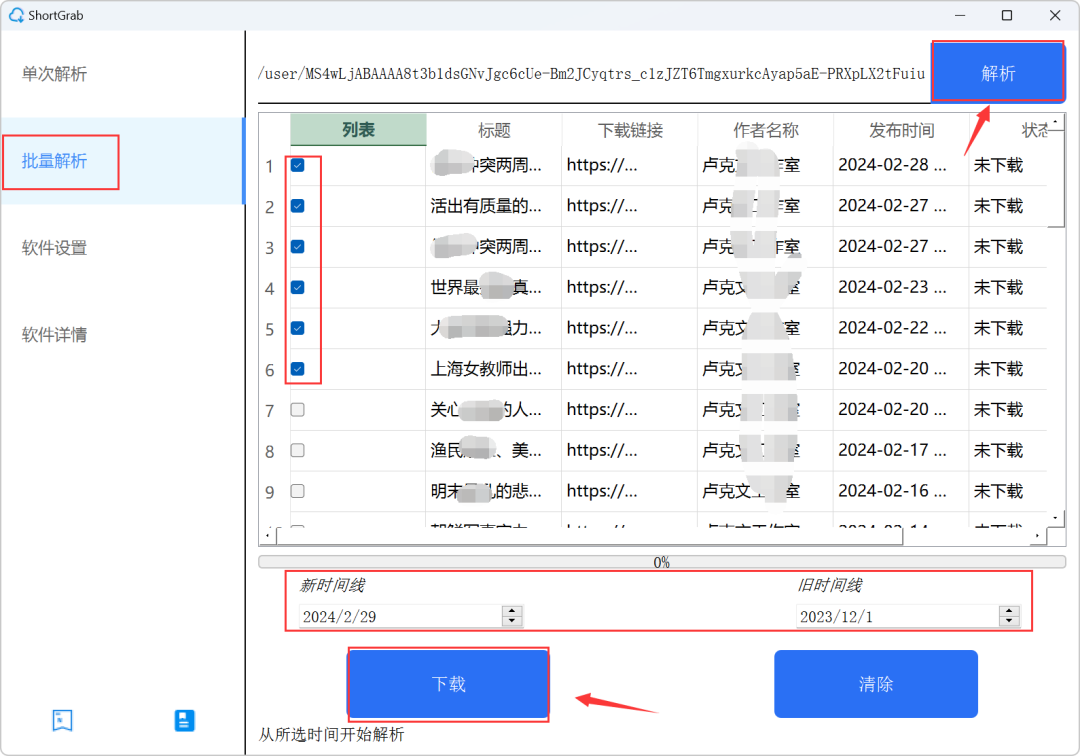Click date cell 2024-02-28
The height and width of the screenshot is (756, 1080).
tap(901, 165)
